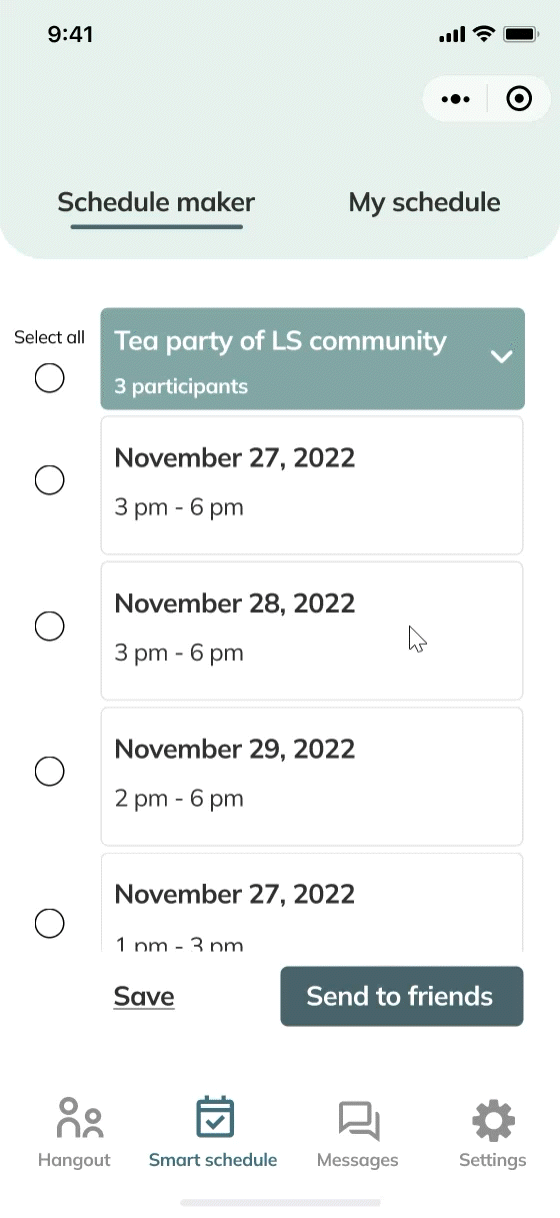Open the Settings gear icon

[493, 1121]
